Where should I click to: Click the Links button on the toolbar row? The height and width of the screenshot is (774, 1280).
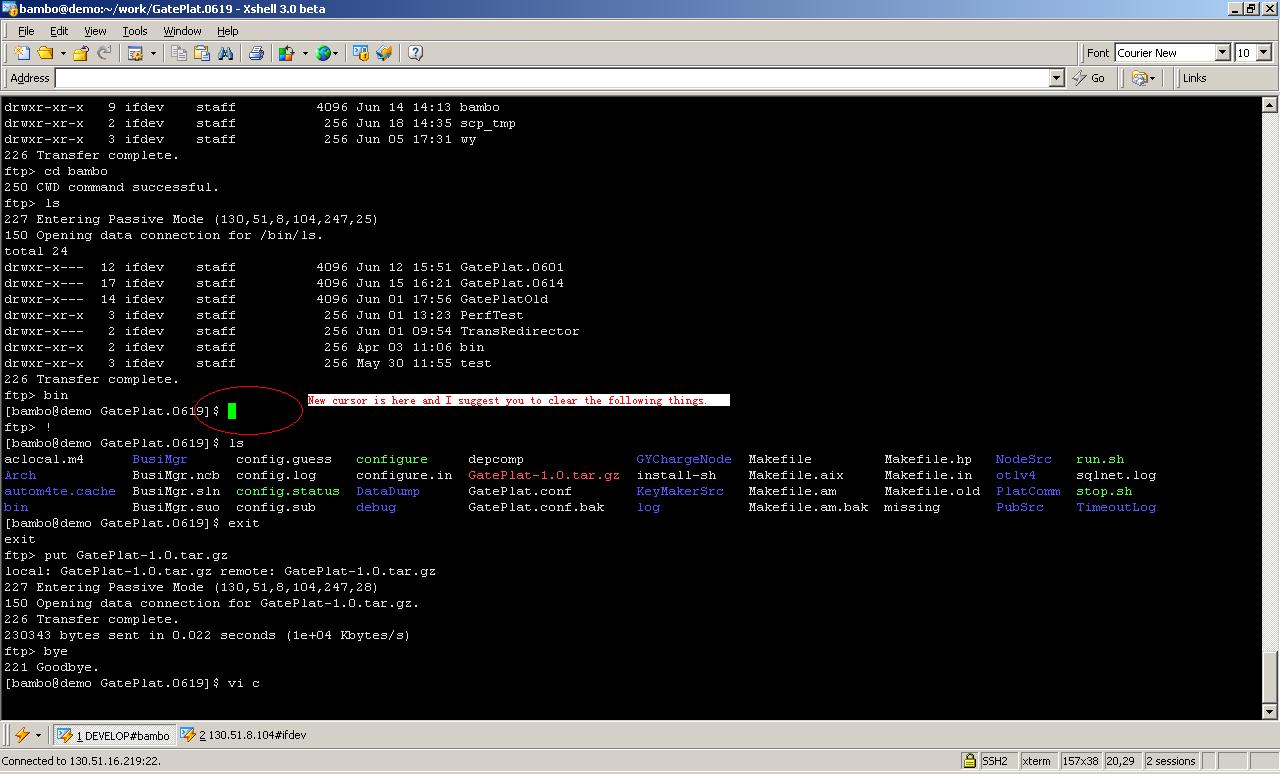1196,78
